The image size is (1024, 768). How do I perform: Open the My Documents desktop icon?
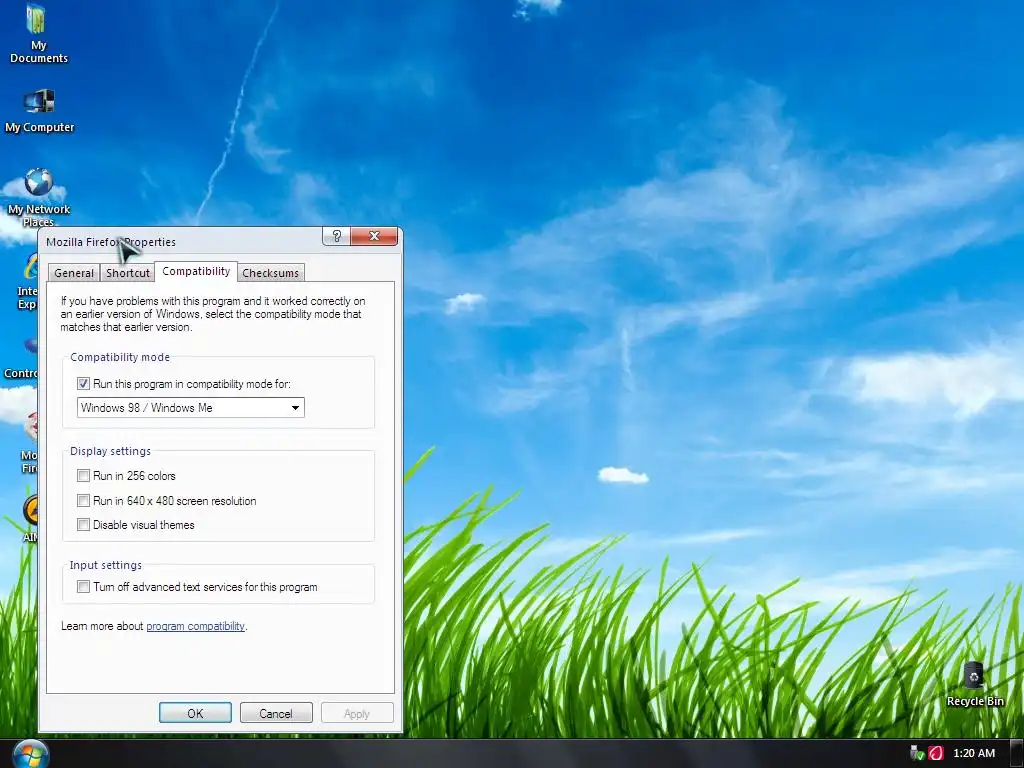tap(38, 34)
